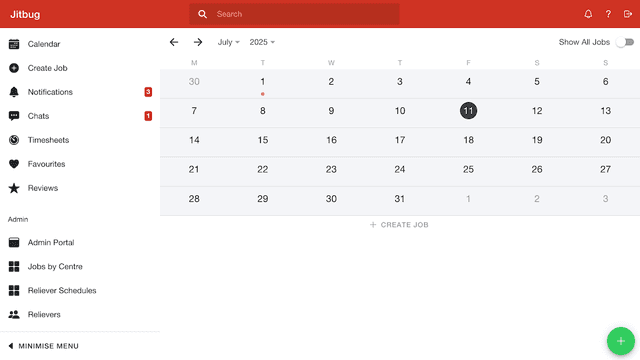Click the Notifications bell icon in sidebar
The height and width of the screenshot is (360, 640).
[x=14, y=92]
